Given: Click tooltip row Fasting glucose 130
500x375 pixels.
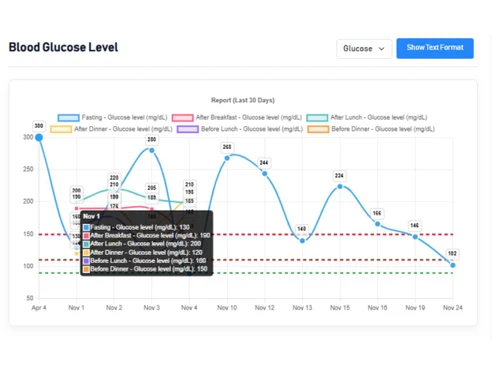Looking at the screenshot, I should pyautogui.click(x=136, y=227).
